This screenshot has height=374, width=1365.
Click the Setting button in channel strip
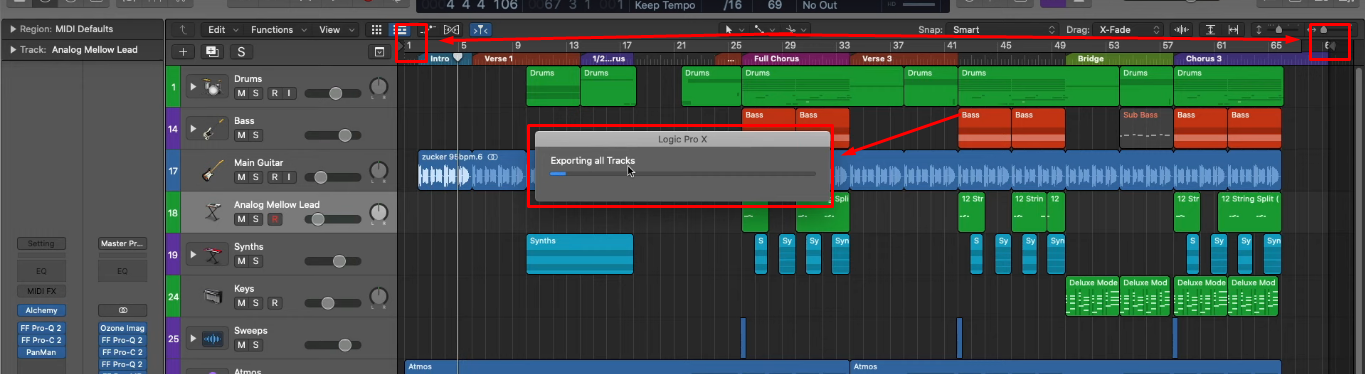click(42, 243)
